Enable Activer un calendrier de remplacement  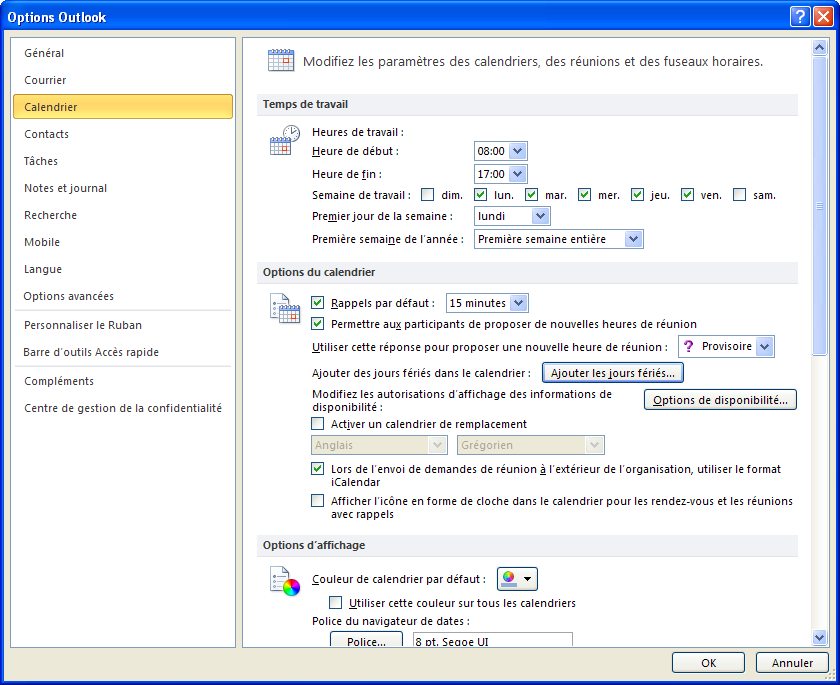point(318,424)
